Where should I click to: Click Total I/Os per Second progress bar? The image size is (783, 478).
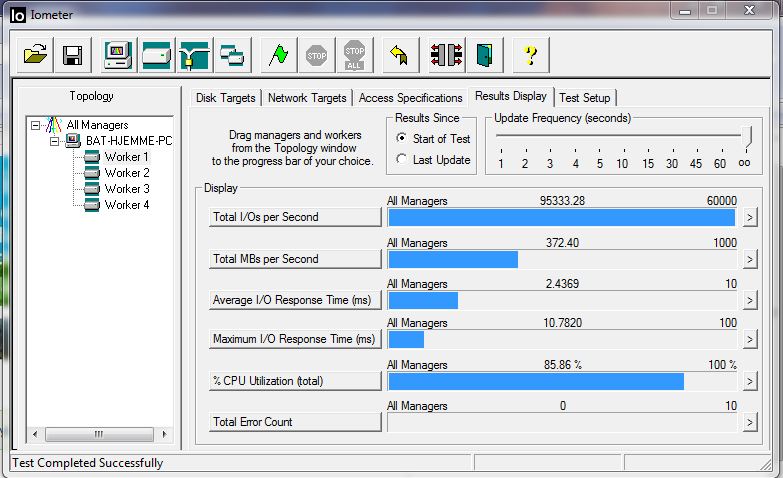tap(562, 217)
